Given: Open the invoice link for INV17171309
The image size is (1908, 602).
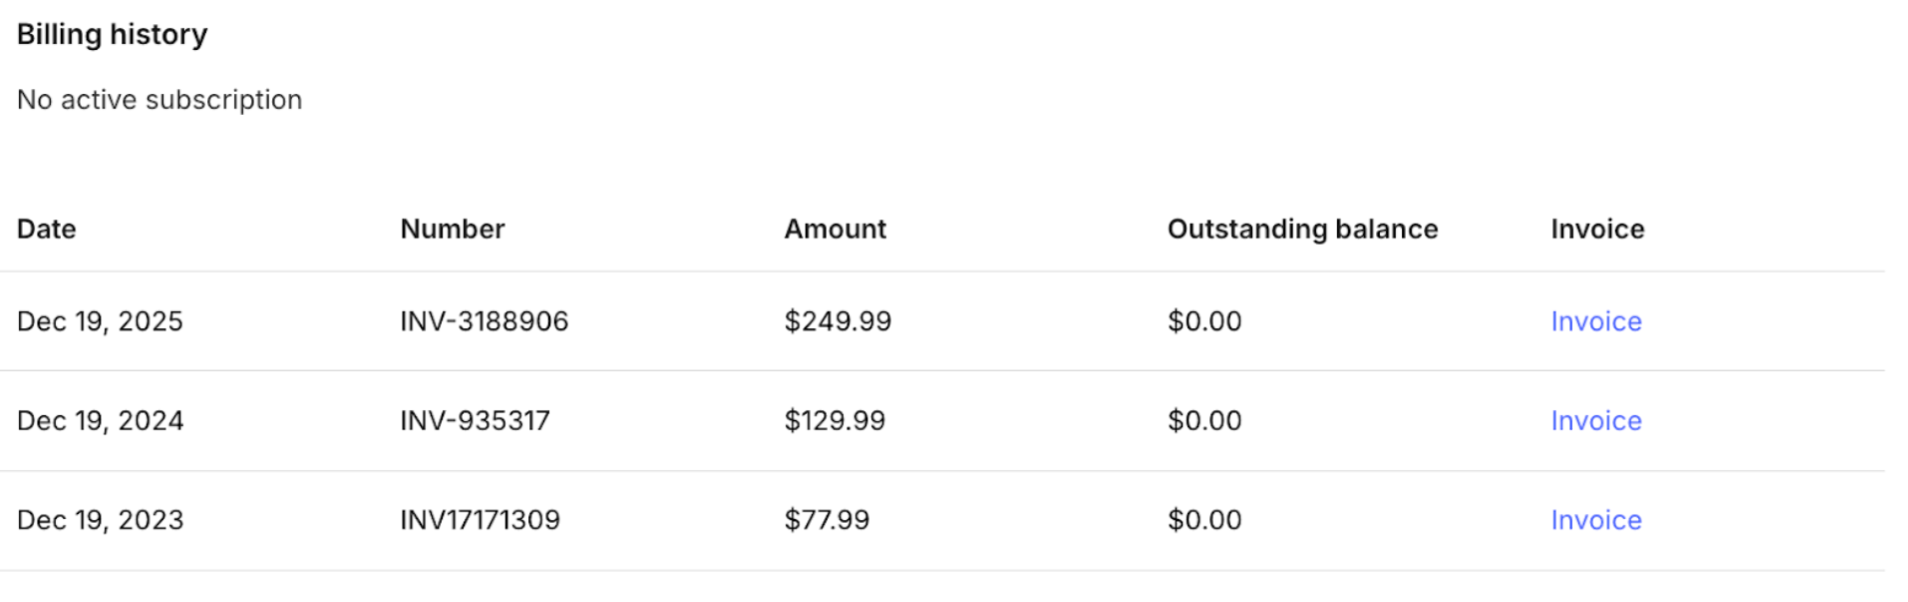Looking at the screenshot, I should click(x=1595, y=520).
